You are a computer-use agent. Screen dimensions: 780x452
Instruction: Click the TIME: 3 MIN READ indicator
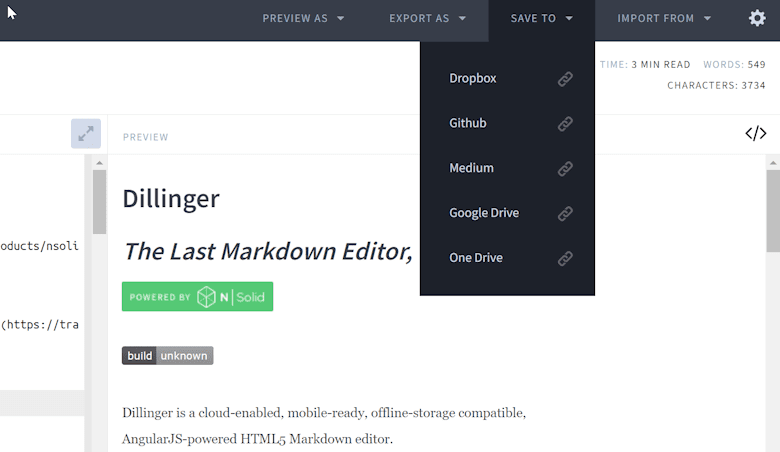point(645,65)
